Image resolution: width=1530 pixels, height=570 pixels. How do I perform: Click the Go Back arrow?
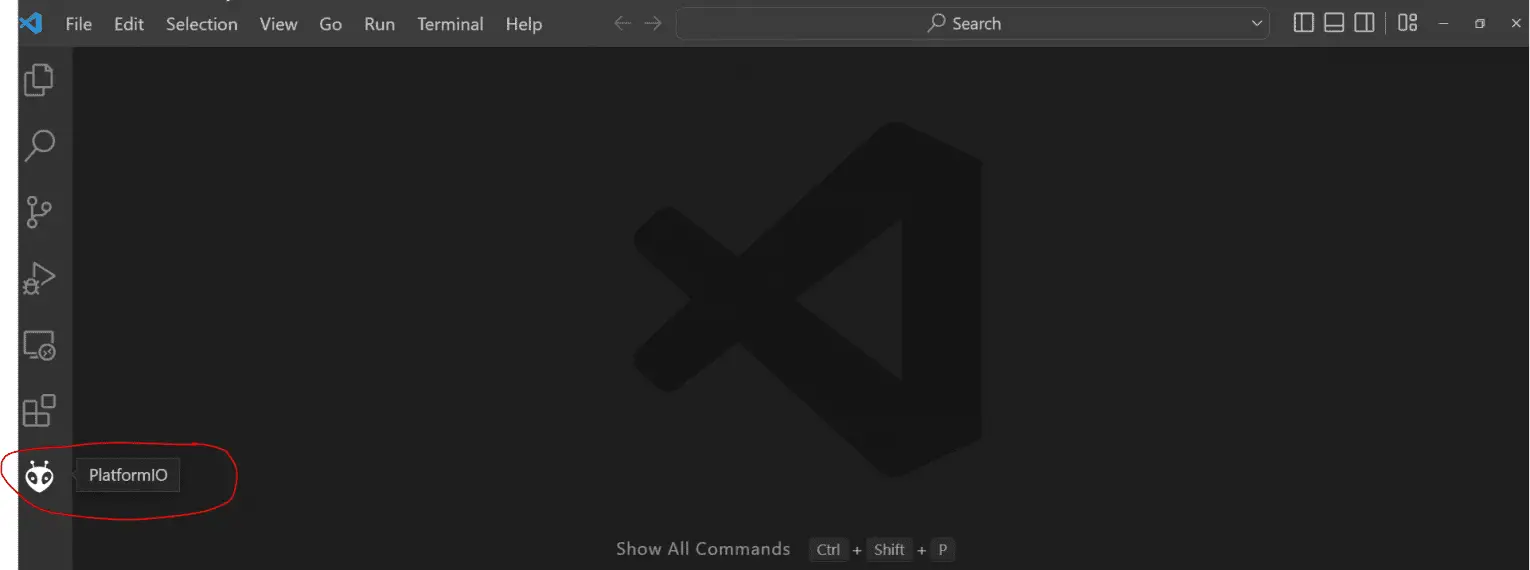click(x=622, y=23)
